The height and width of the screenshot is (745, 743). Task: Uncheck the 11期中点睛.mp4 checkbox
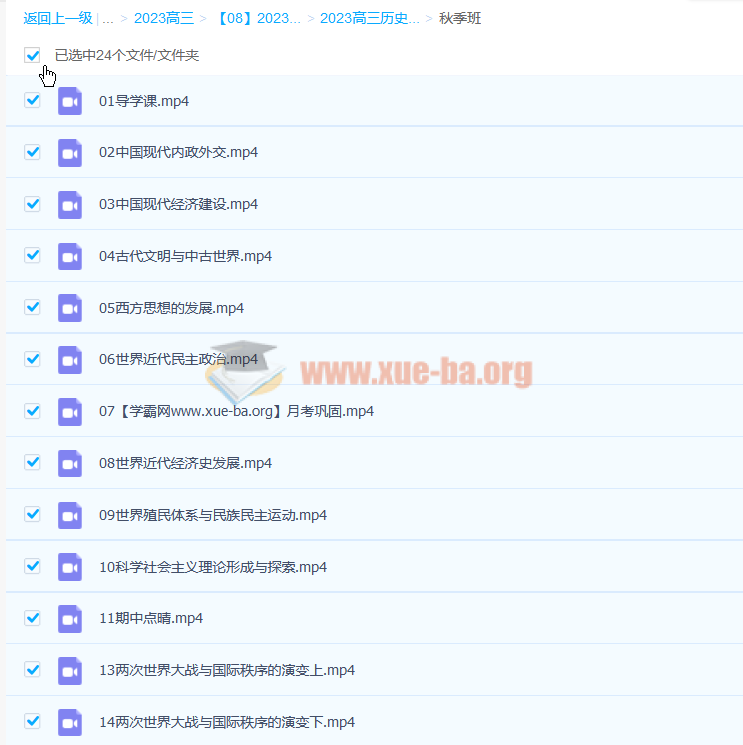(x=32, y=618)
